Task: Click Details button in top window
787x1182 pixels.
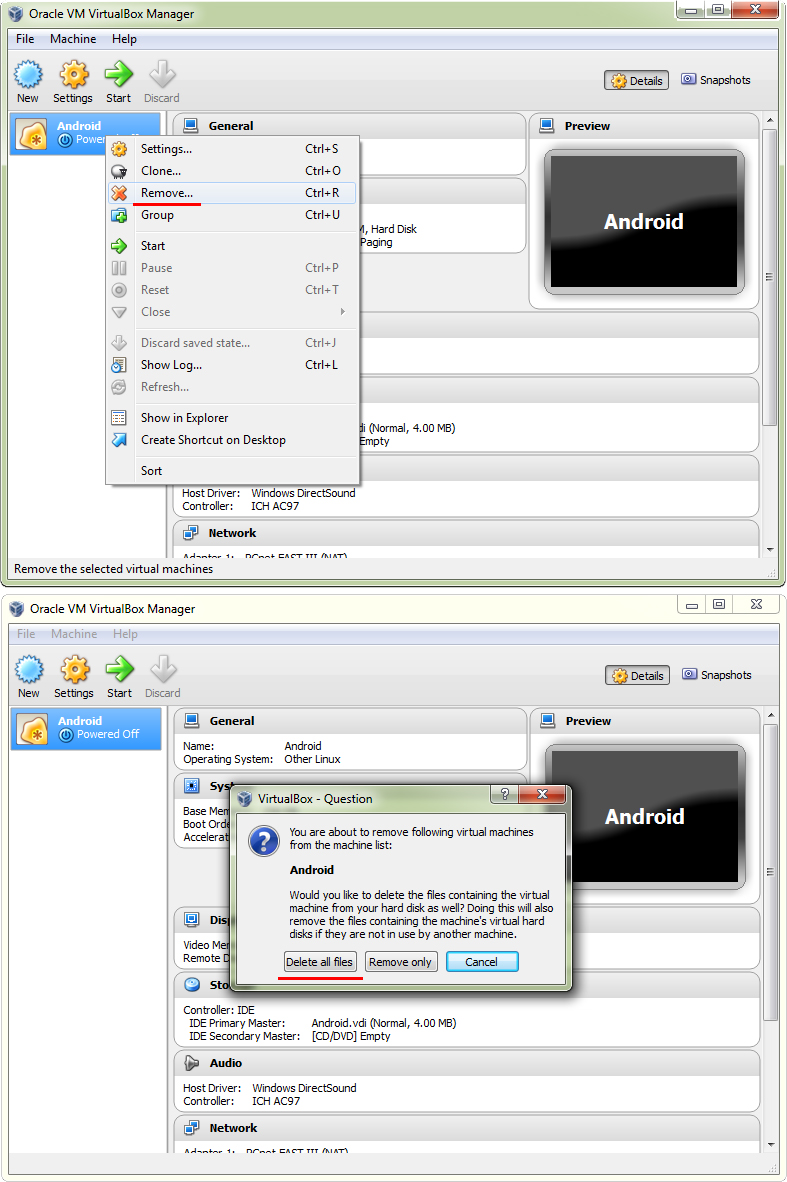Action: [x=637, y=81]
